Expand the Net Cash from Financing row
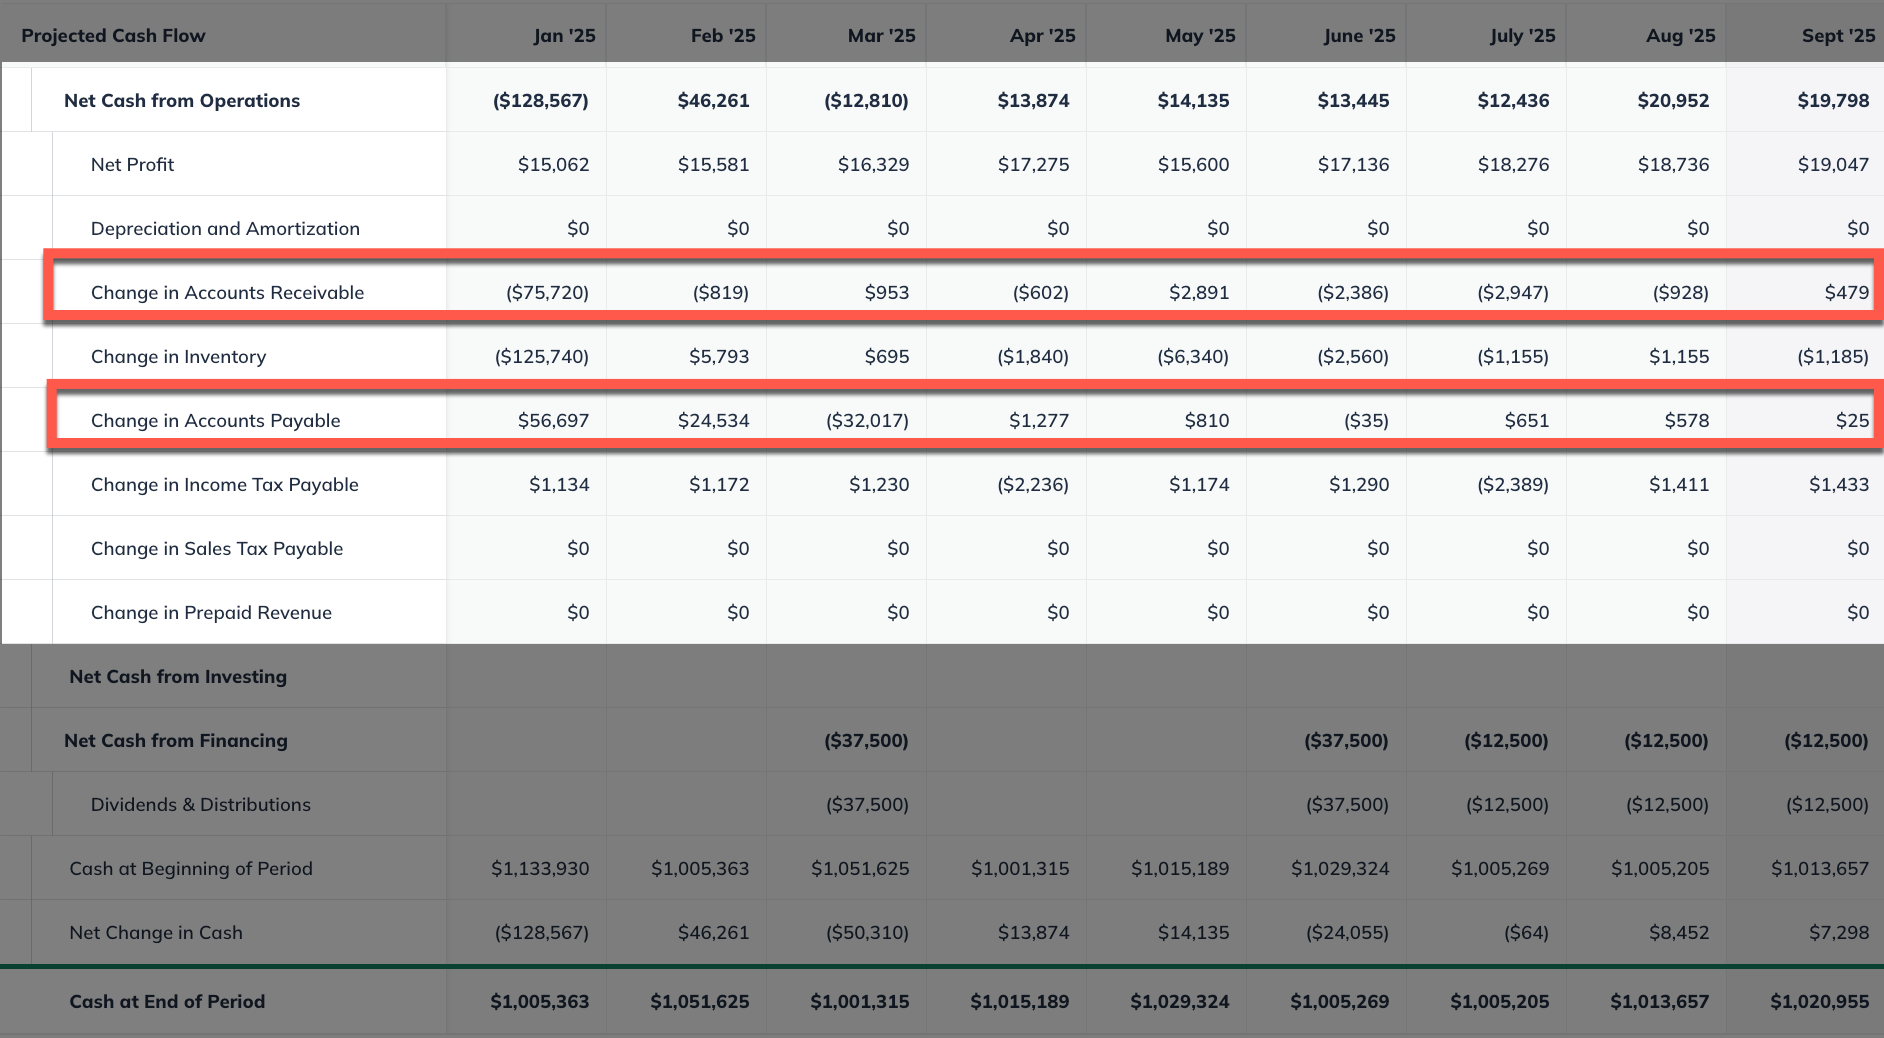 coord(176,740)
